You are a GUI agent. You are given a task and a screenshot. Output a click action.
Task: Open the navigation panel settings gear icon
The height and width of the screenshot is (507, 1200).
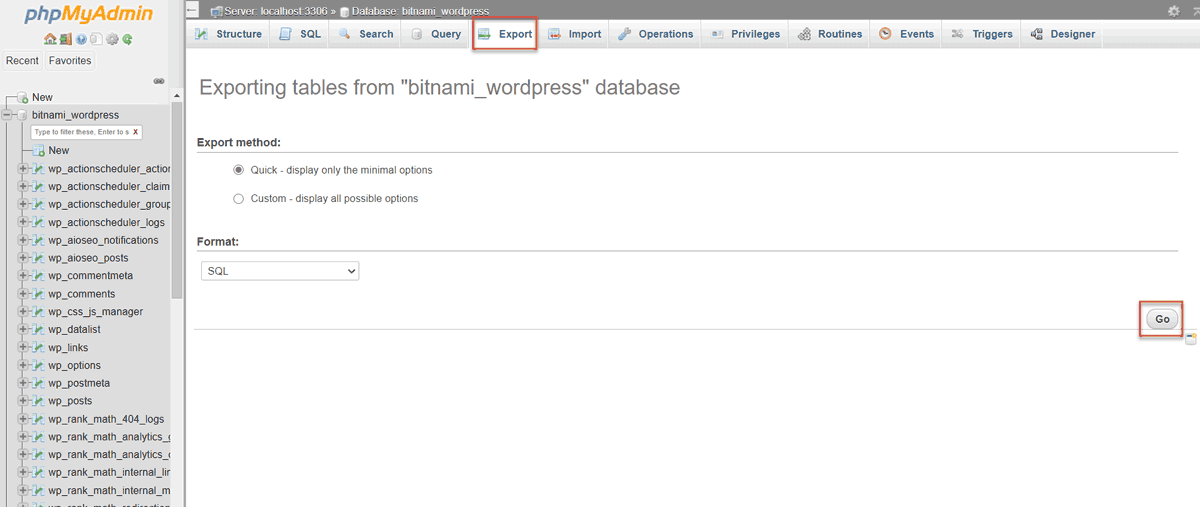tap(112, 40)
